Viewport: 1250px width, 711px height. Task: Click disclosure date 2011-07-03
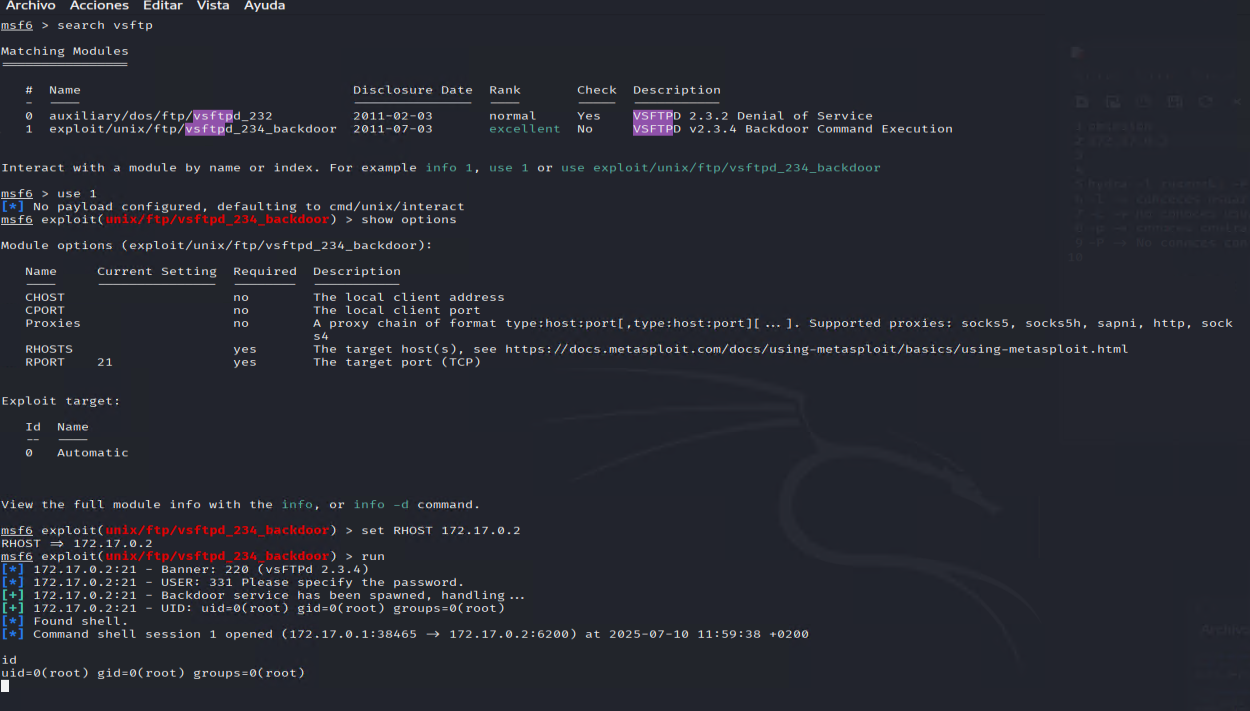393,129
